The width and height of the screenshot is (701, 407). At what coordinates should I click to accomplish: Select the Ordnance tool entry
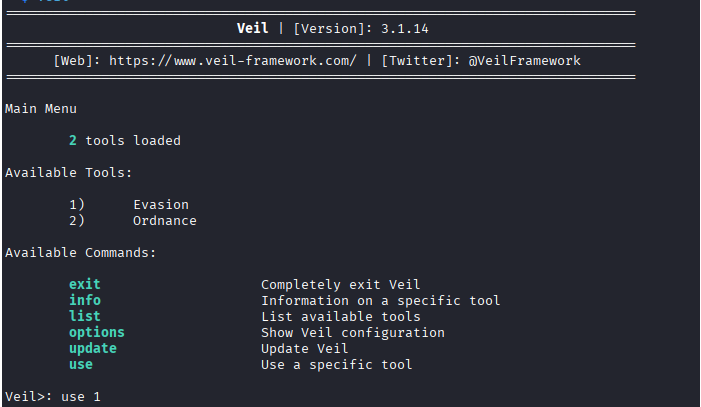pyautogui.click(x=164, y=220)
